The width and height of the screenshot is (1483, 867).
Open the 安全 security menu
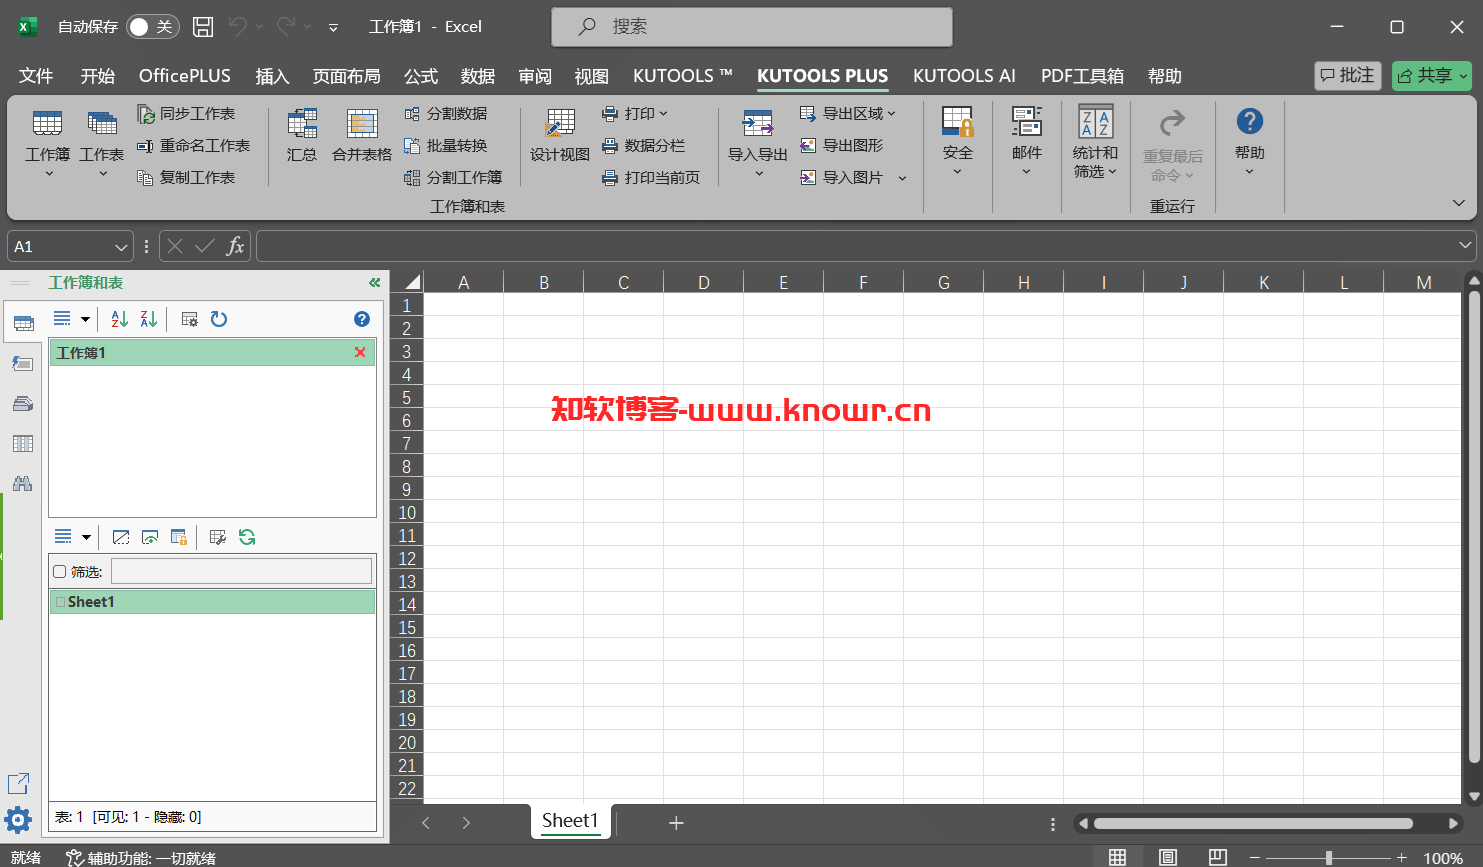point(957,142)
